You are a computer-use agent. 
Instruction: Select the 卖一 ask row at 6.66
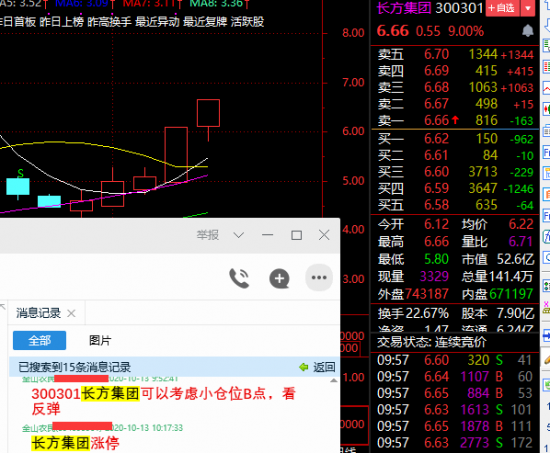pos(455,120)
